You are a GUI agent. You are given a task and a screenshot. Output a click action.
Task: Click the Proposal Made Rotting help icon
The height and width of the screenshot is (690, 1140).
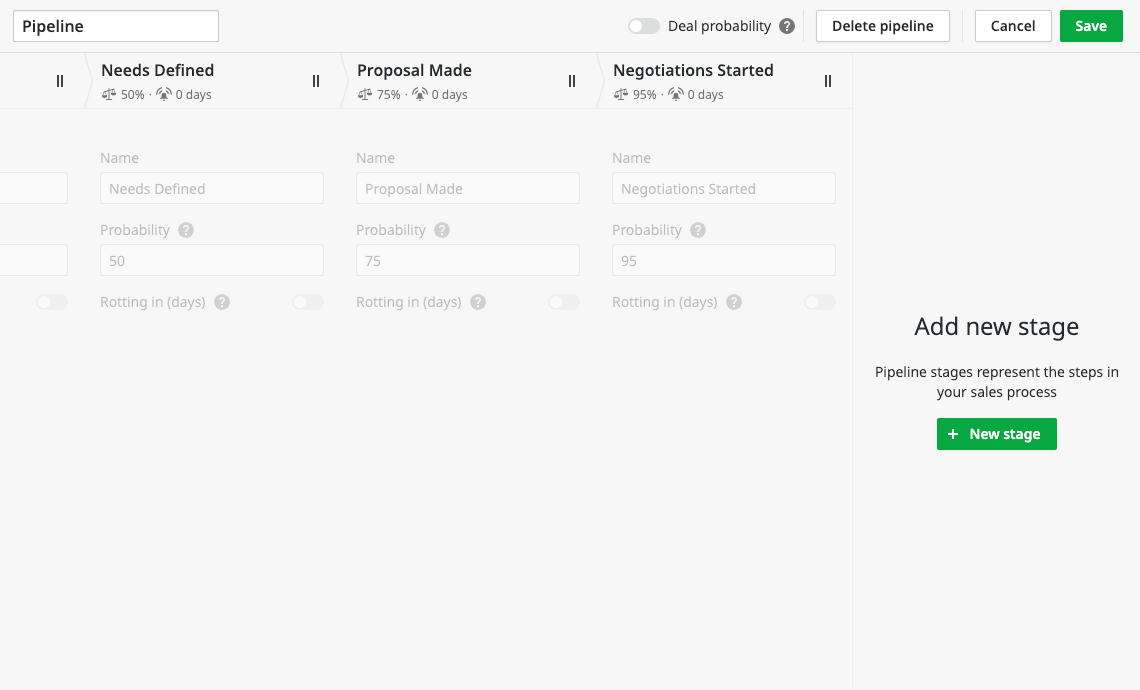478,302
